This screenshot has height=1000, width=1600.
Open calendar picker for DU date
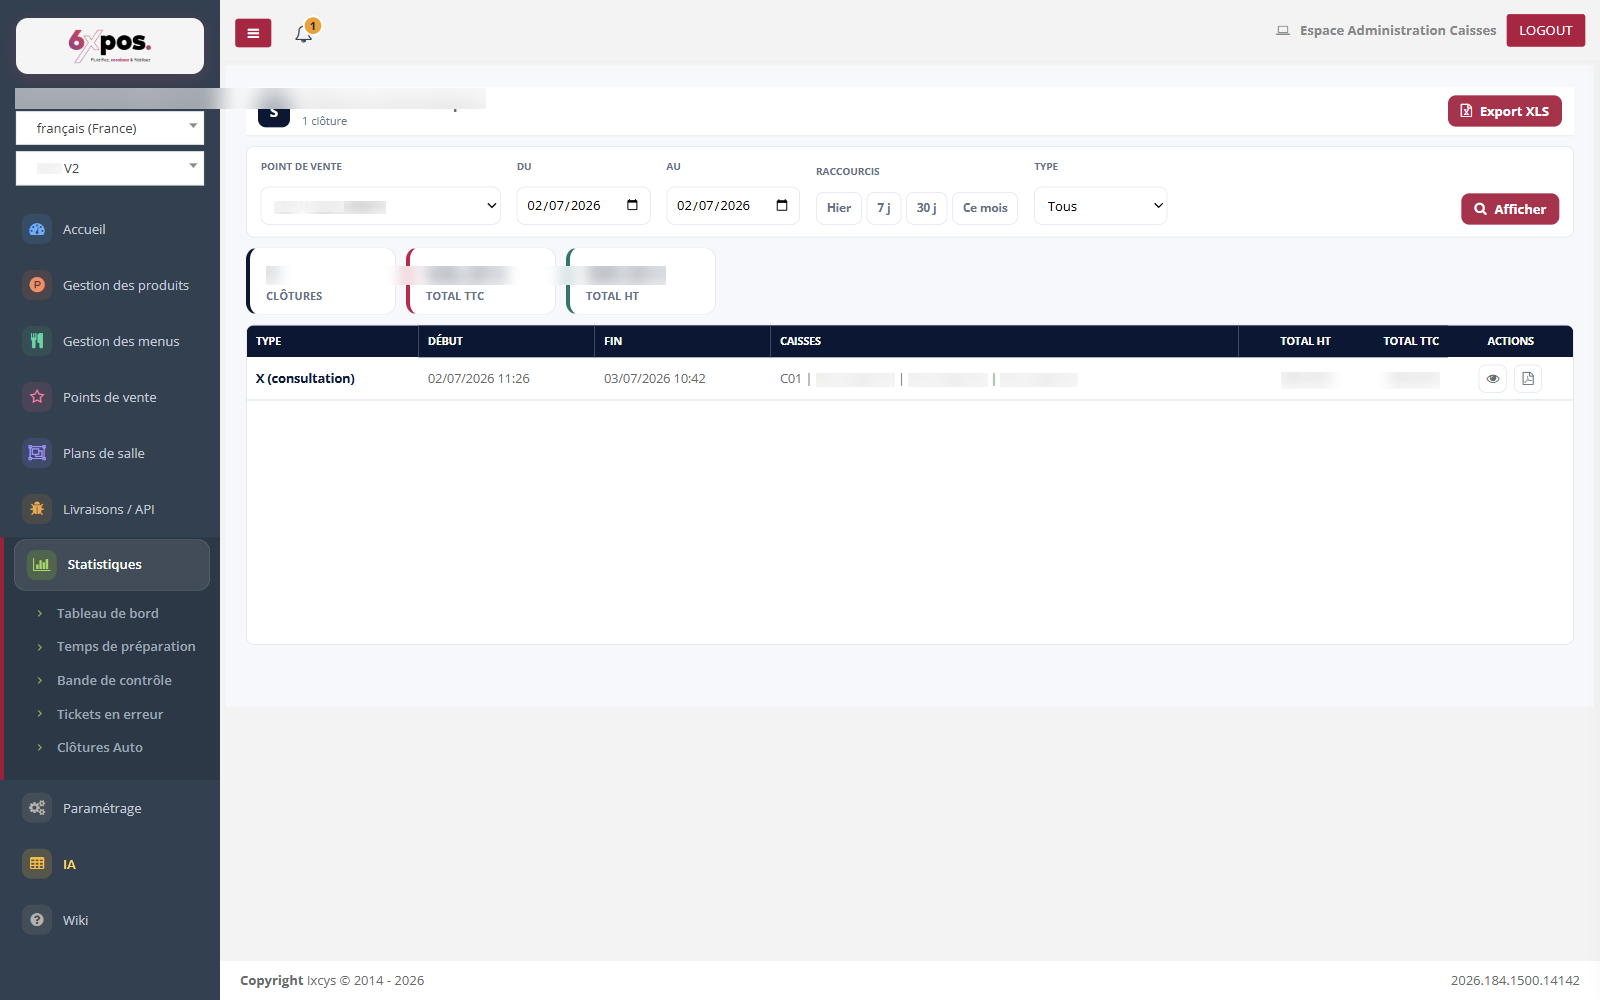[632, 205]
